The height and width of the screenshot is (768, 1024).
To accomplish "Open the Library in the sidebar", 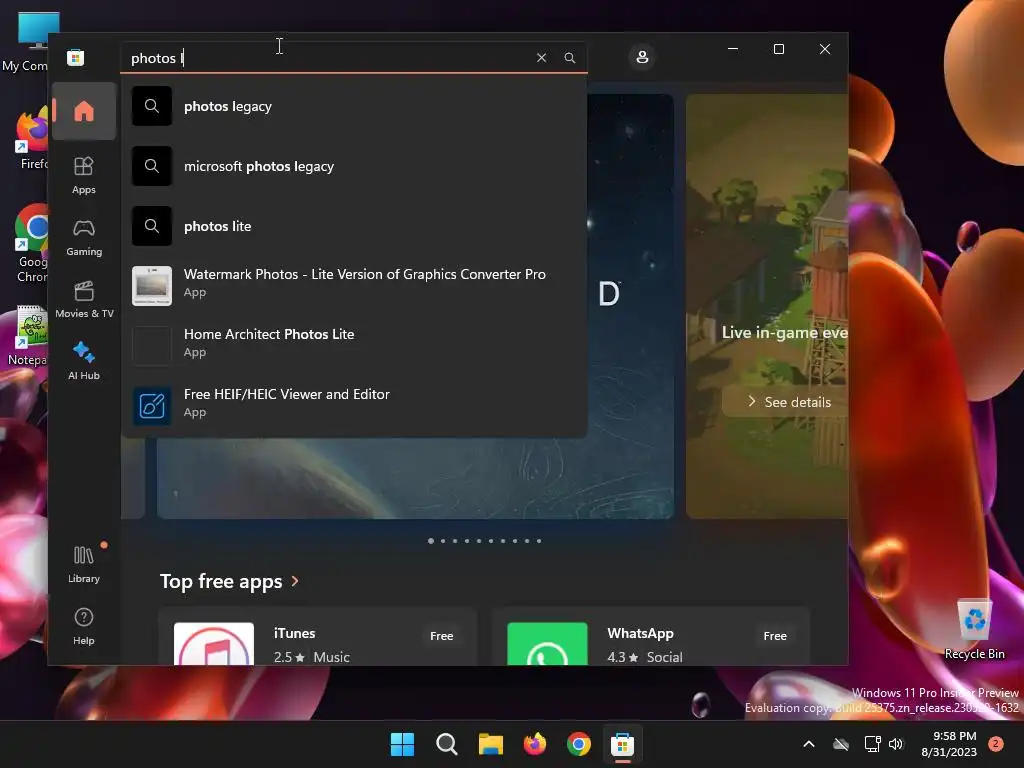I will pos(84,564).
